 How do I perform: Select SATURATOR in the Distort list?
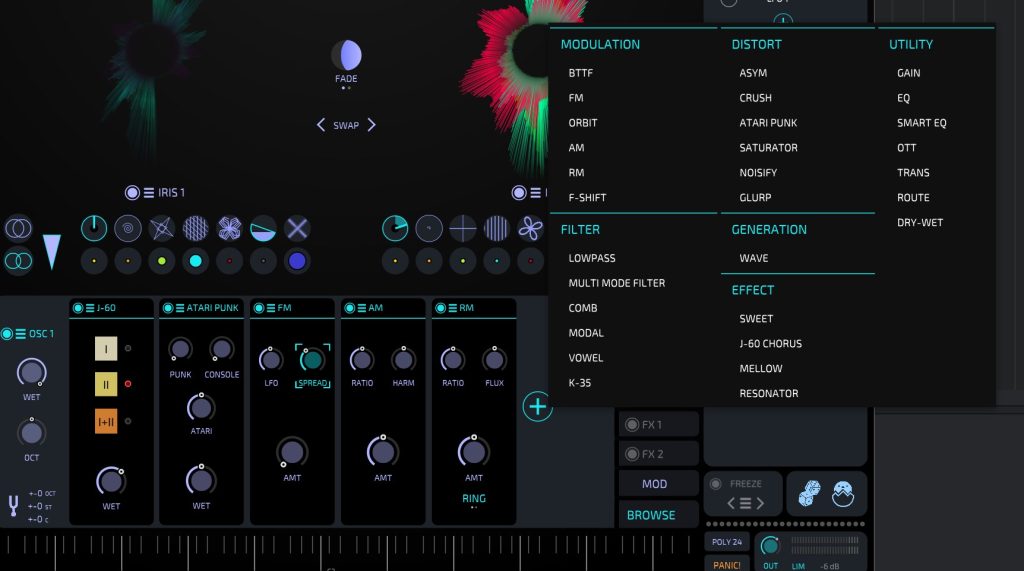click(768, 148)
